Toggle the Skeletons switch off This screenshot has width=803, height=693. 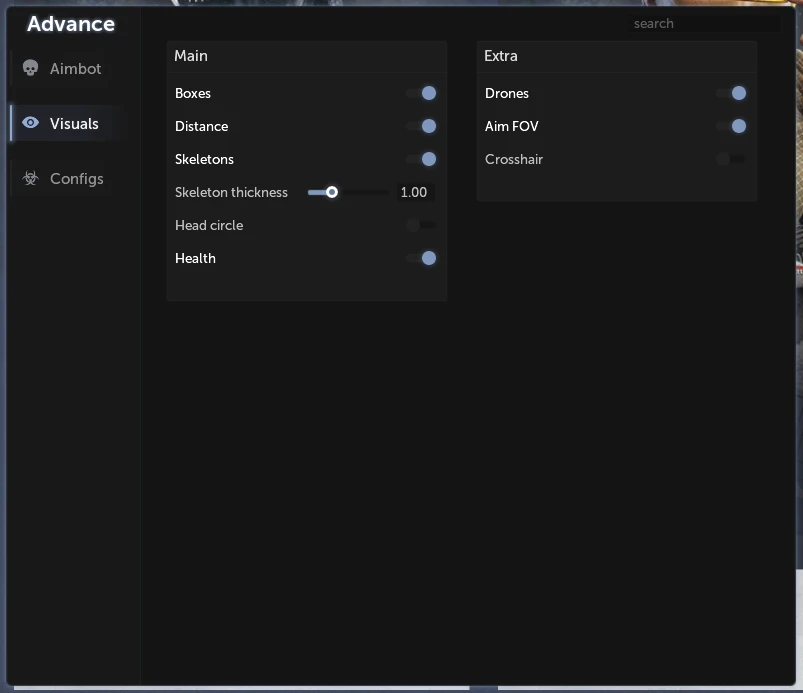click(421, 159)
